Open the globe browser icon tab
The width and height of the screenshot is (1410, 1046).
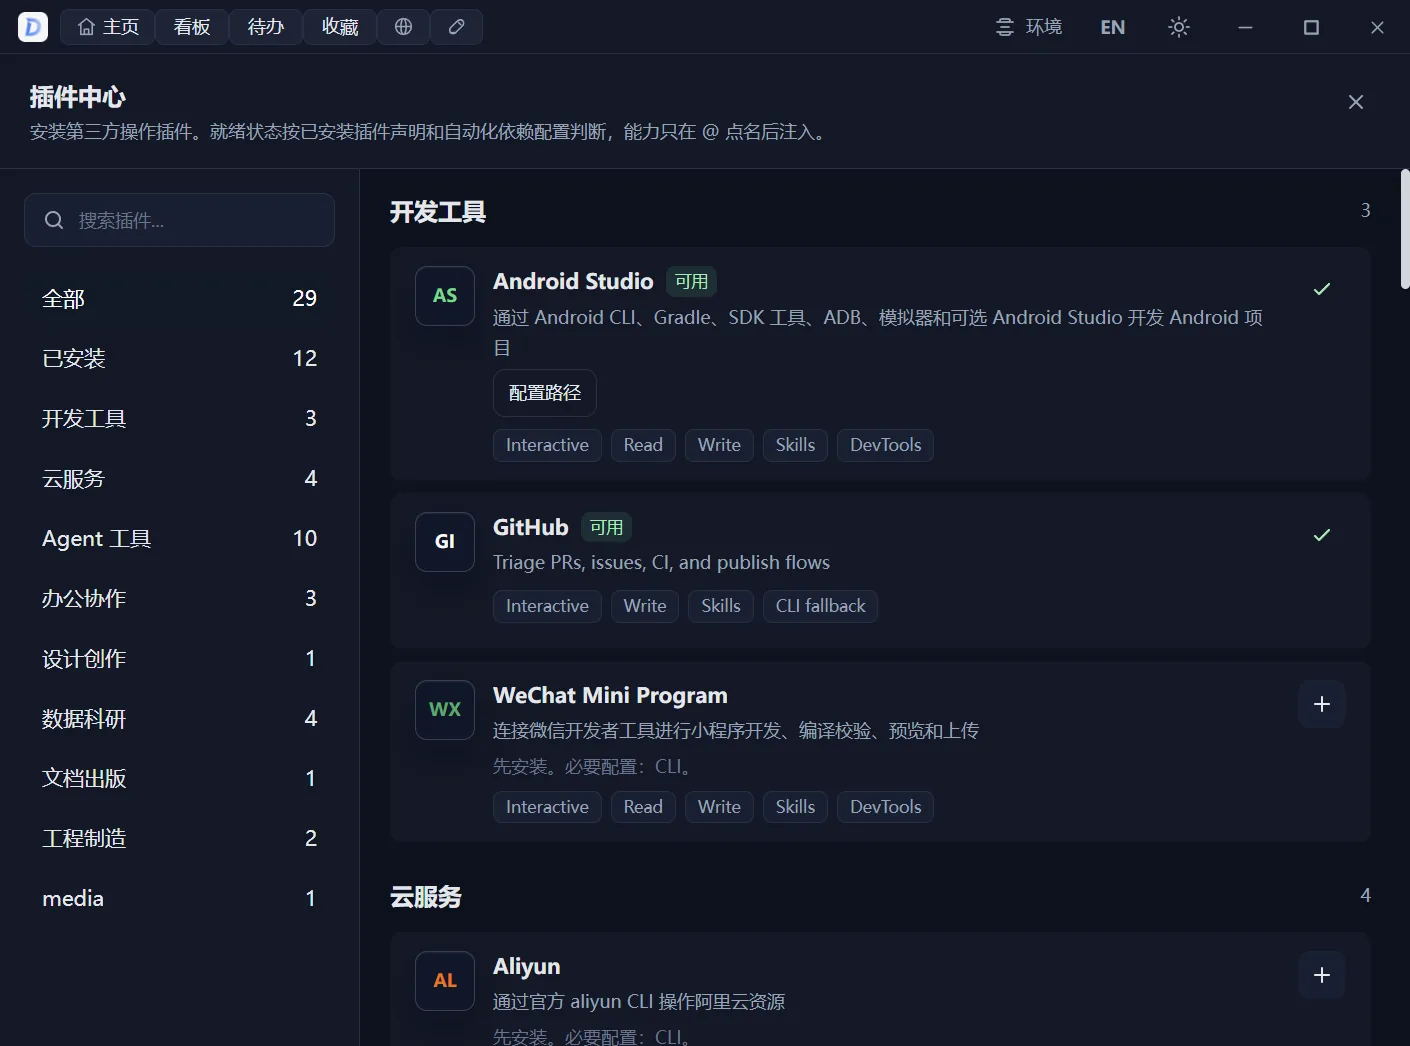403,27
